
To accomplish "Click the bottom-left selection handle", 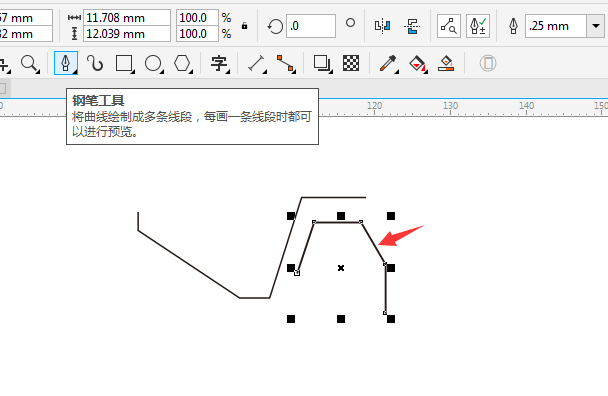I will (291, 319).
